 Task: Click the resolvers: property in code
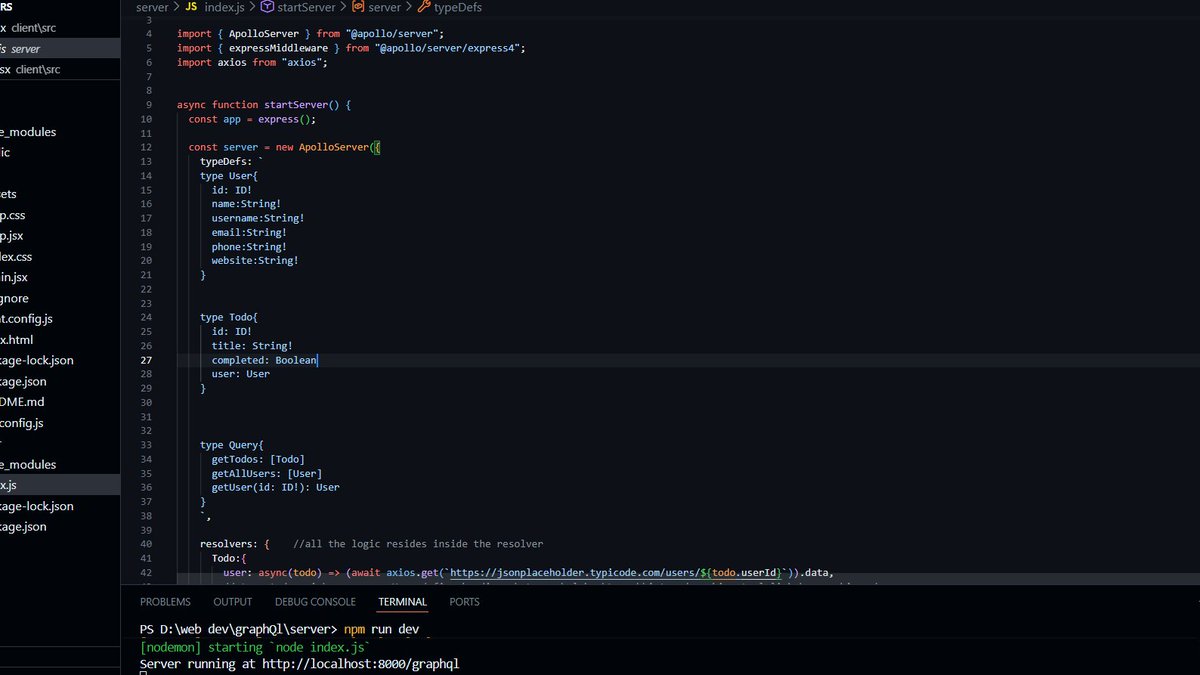(x=229, y=544)
